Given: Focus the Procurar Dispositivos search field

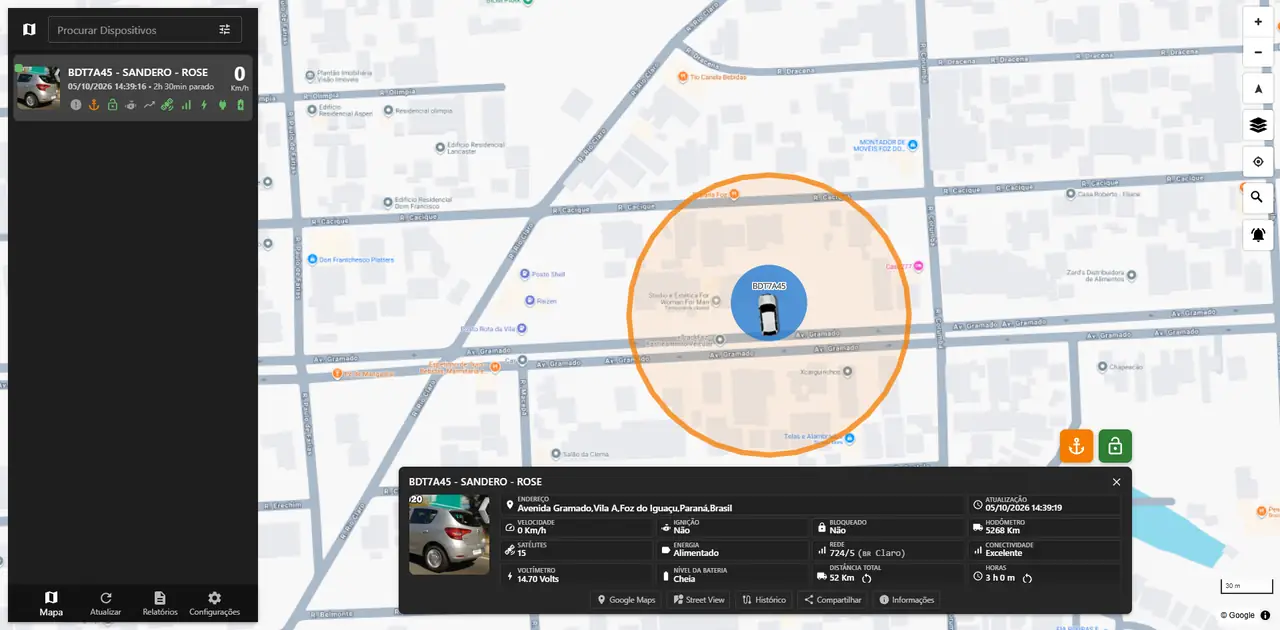Looking at the screenshot, I should click(133, 30).
